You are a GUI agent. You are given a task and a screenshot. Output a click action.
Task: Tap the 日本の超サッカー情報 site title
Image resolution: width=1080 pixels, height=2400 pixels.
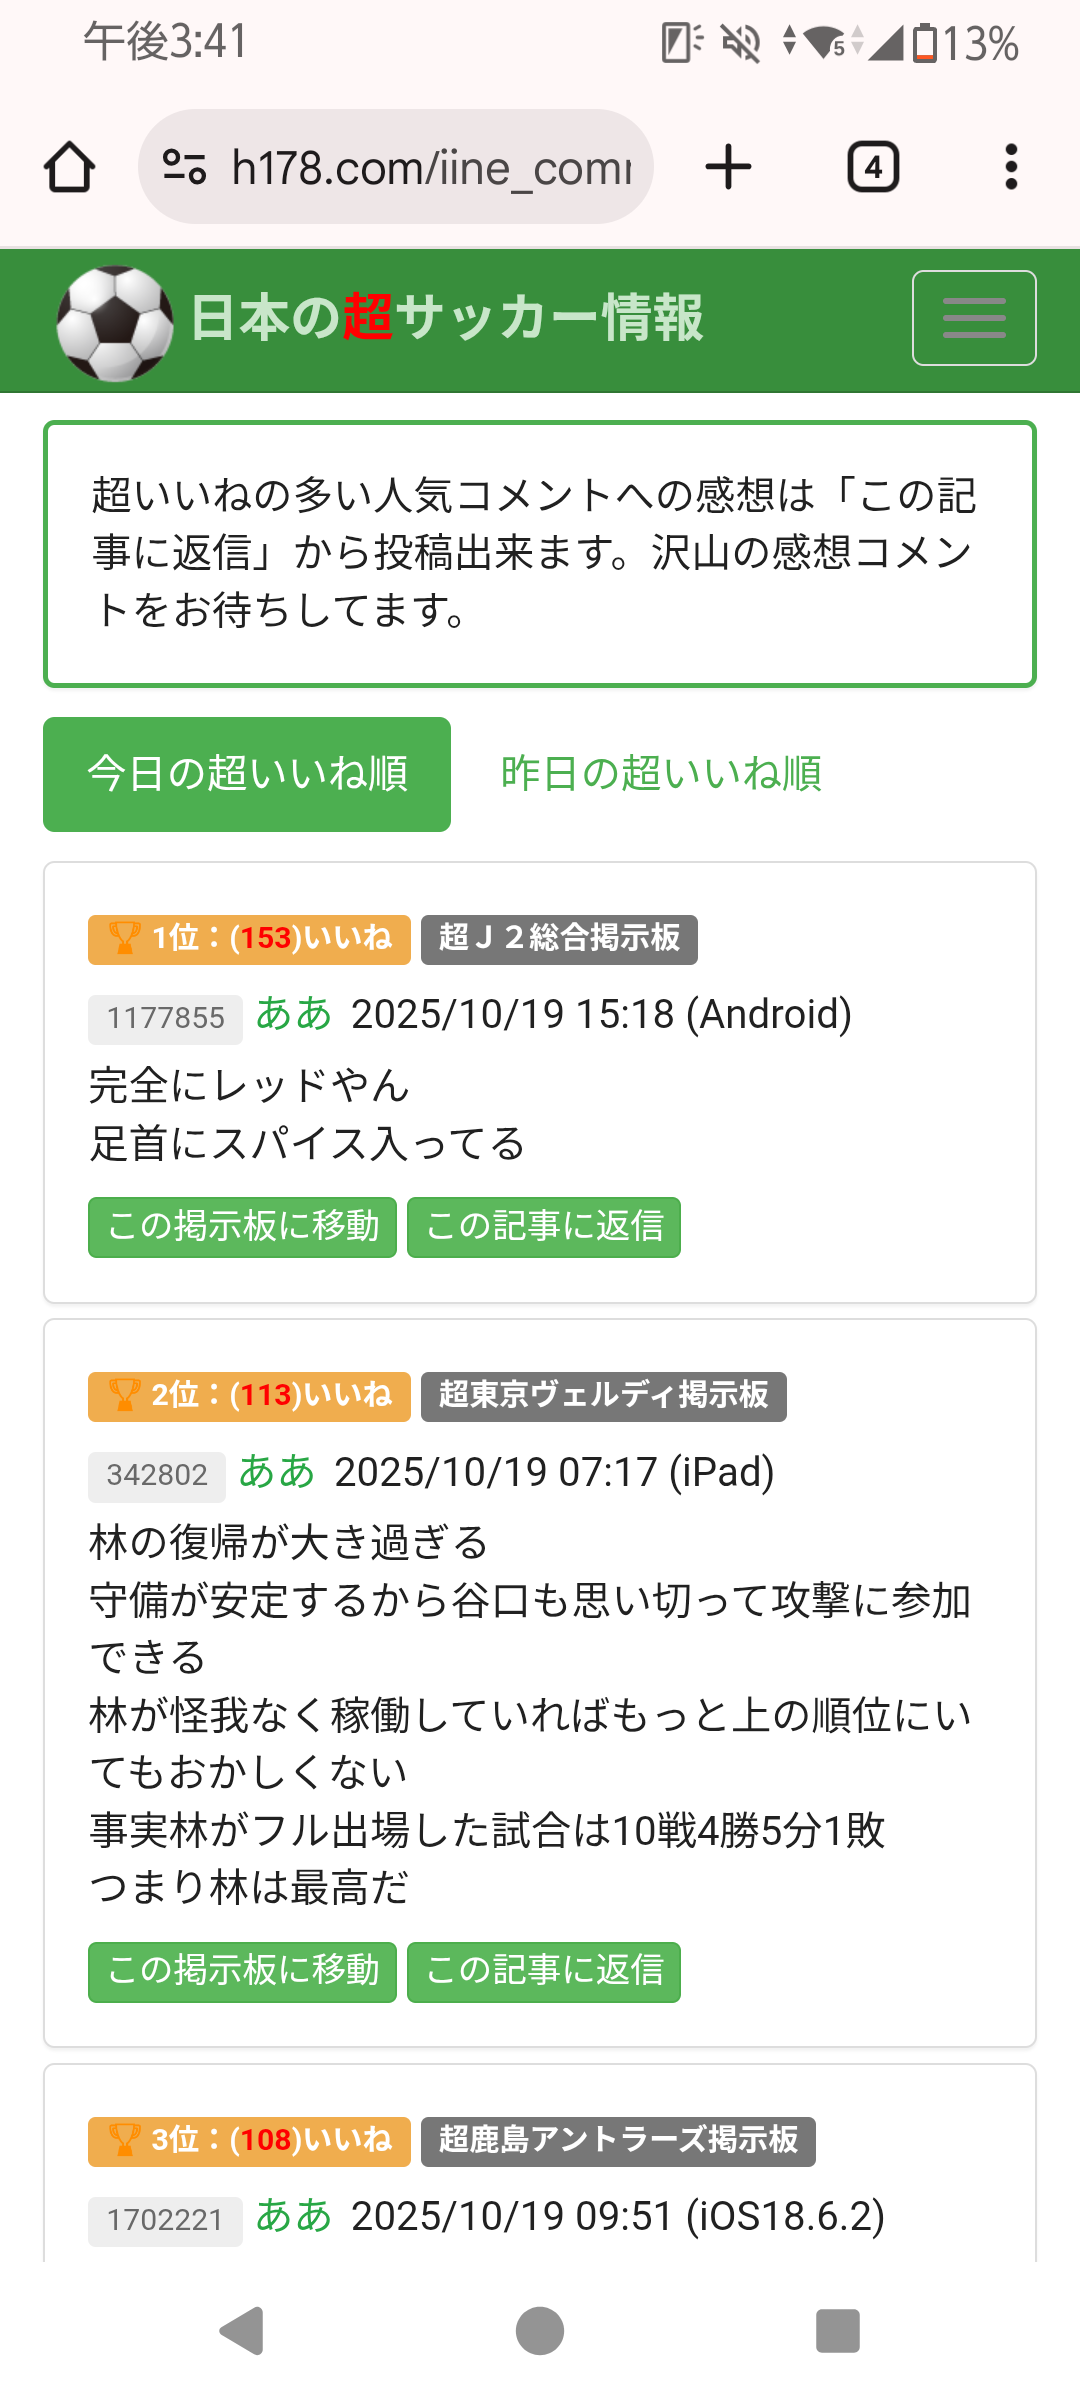pyautogui.click(x=446, y=318)
